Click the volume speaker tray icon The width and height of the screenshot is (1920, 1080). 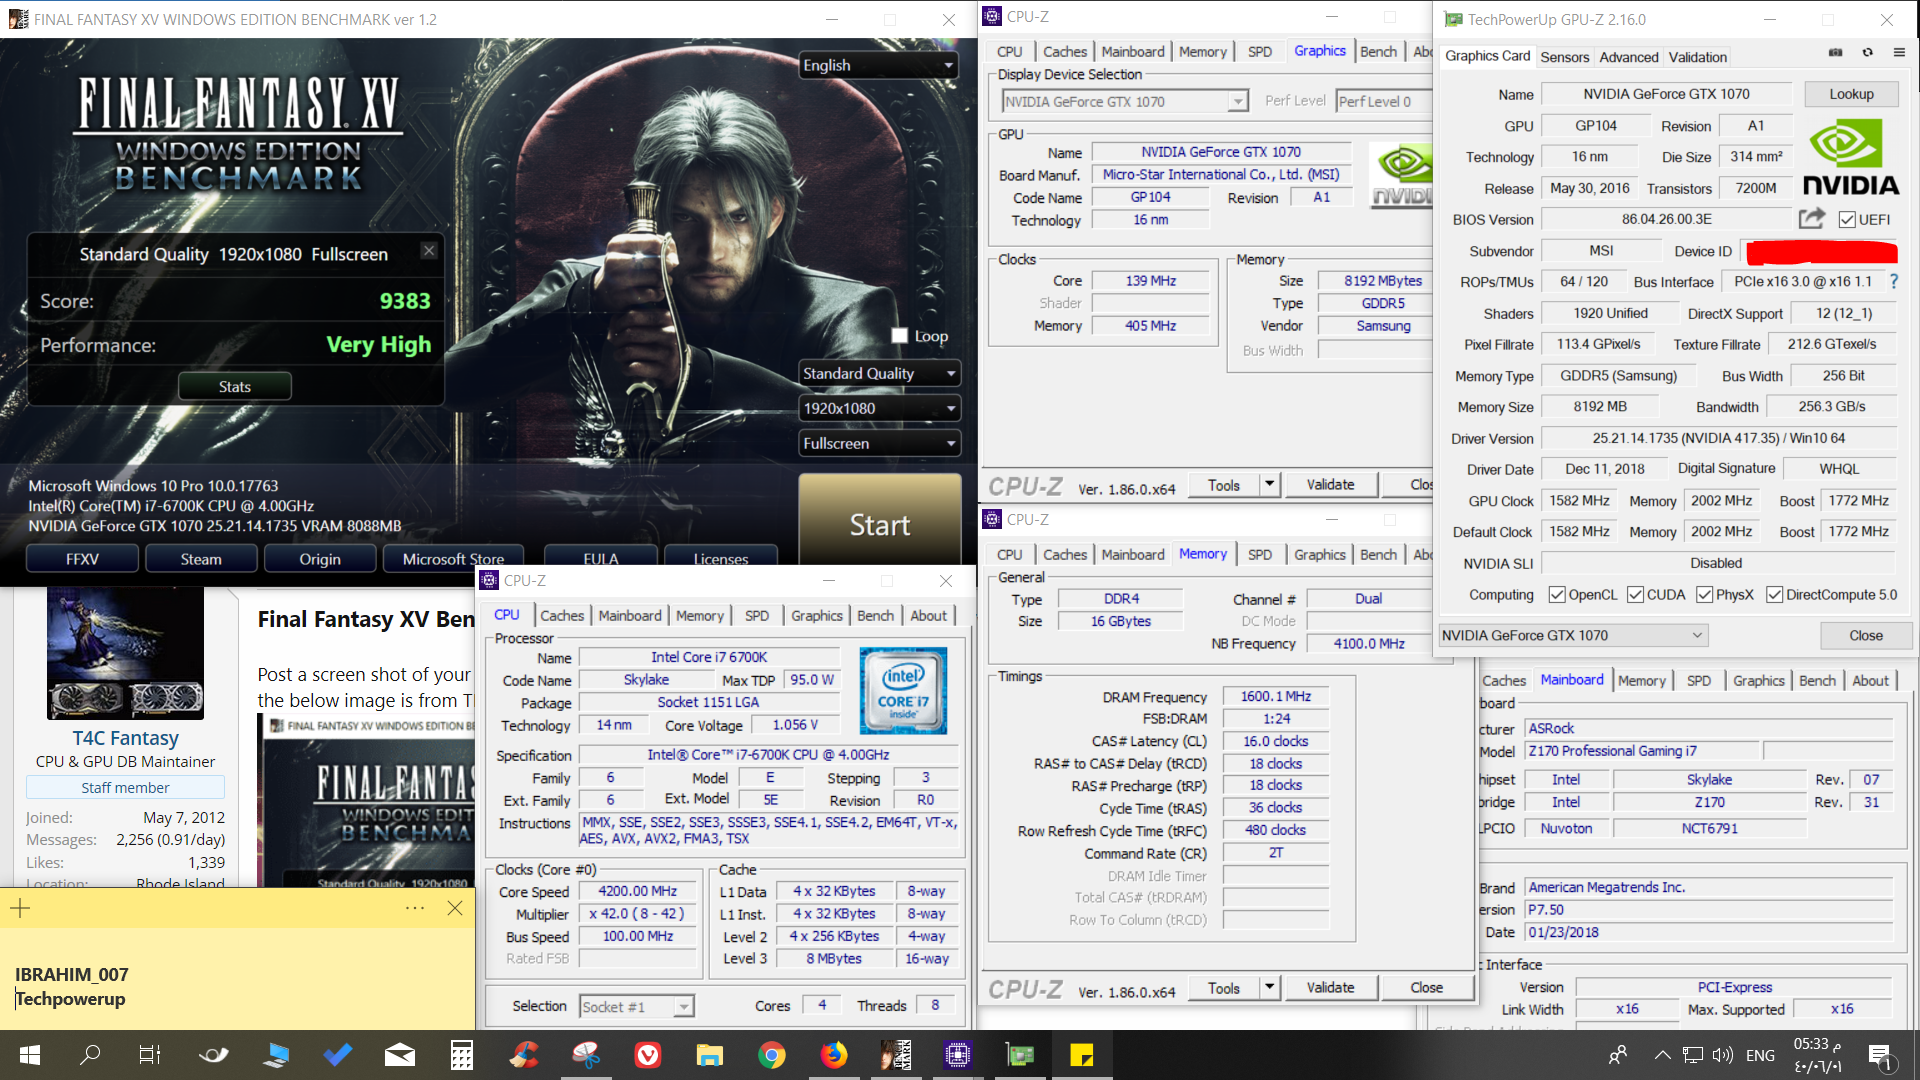click(x=1722, y=1055)
